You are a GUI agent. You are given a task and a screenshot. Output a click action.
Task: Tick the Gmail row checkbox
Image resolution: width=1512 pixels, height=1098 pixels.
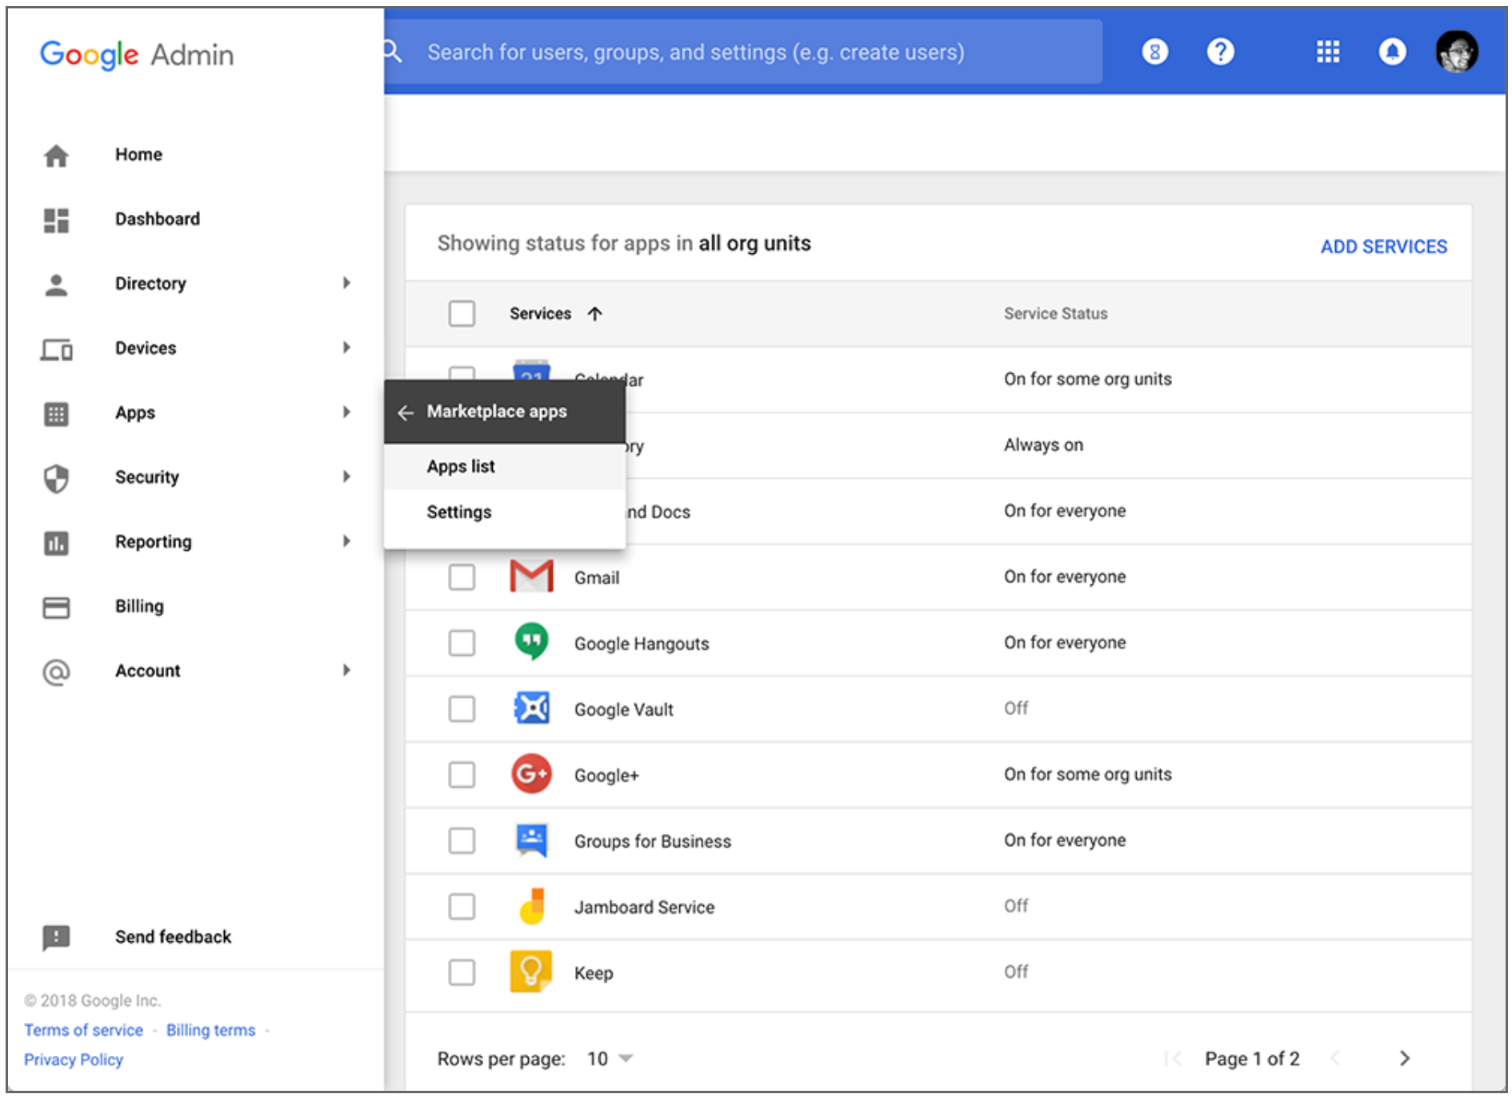[462, 577]
